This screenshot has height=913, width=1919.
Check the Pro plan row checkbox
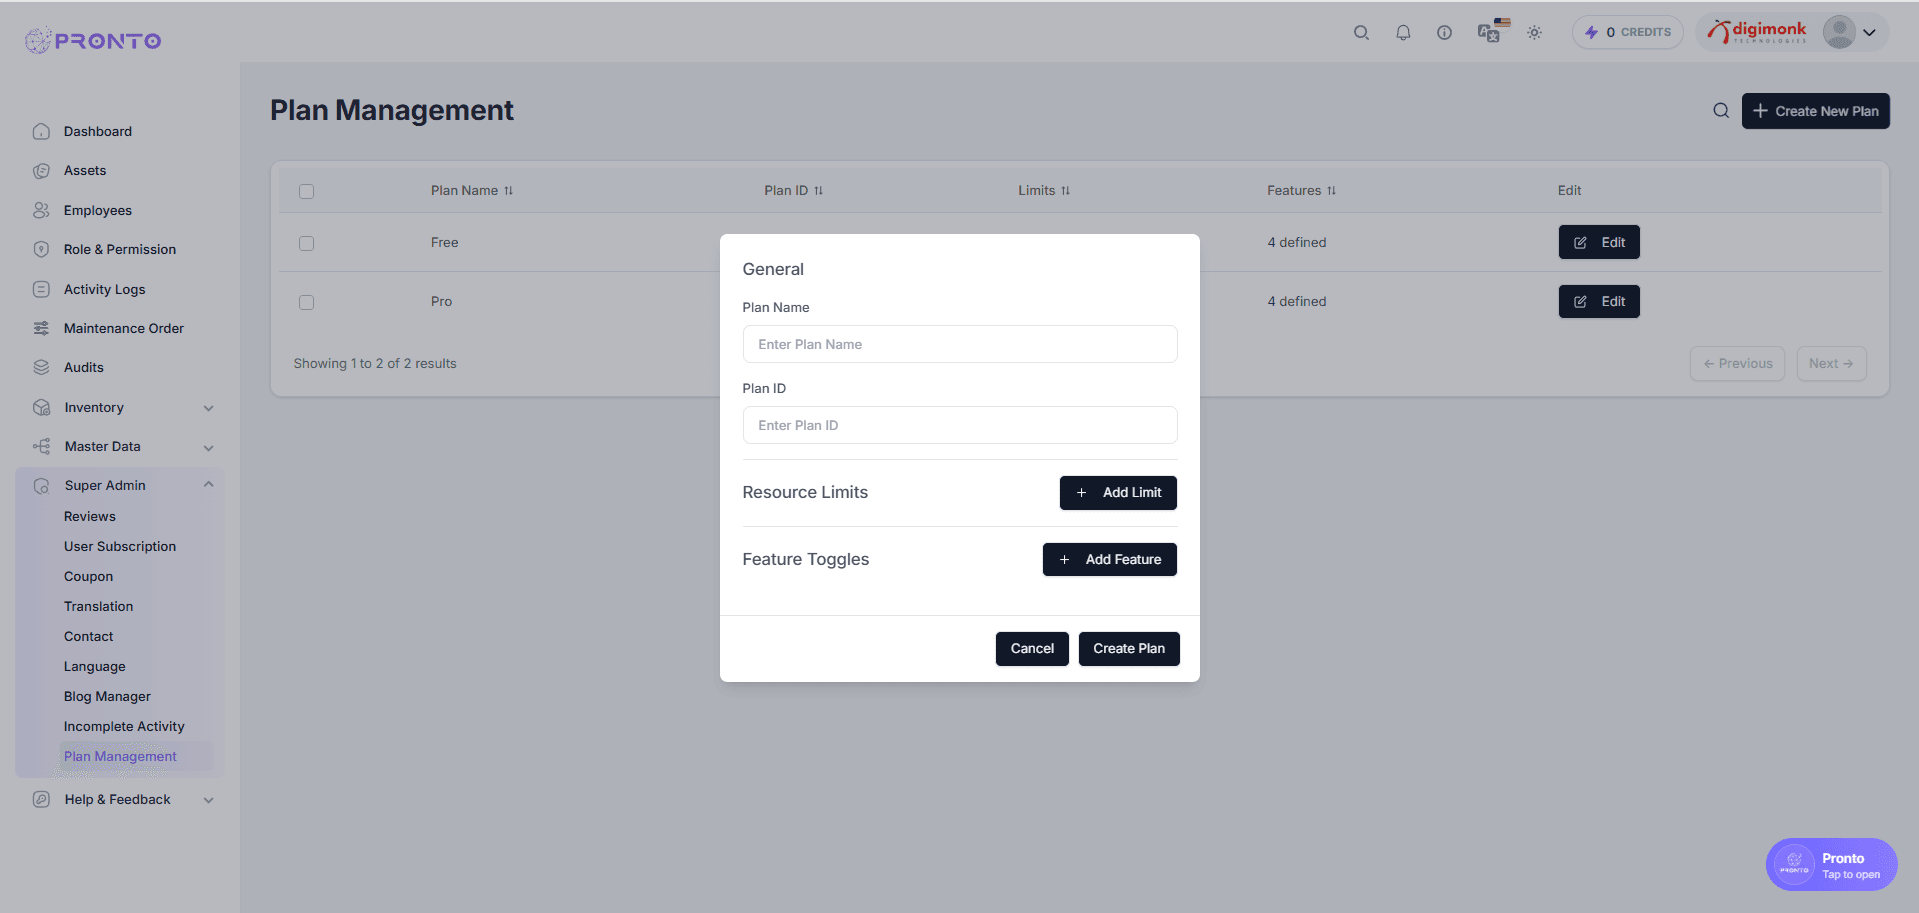306,301
